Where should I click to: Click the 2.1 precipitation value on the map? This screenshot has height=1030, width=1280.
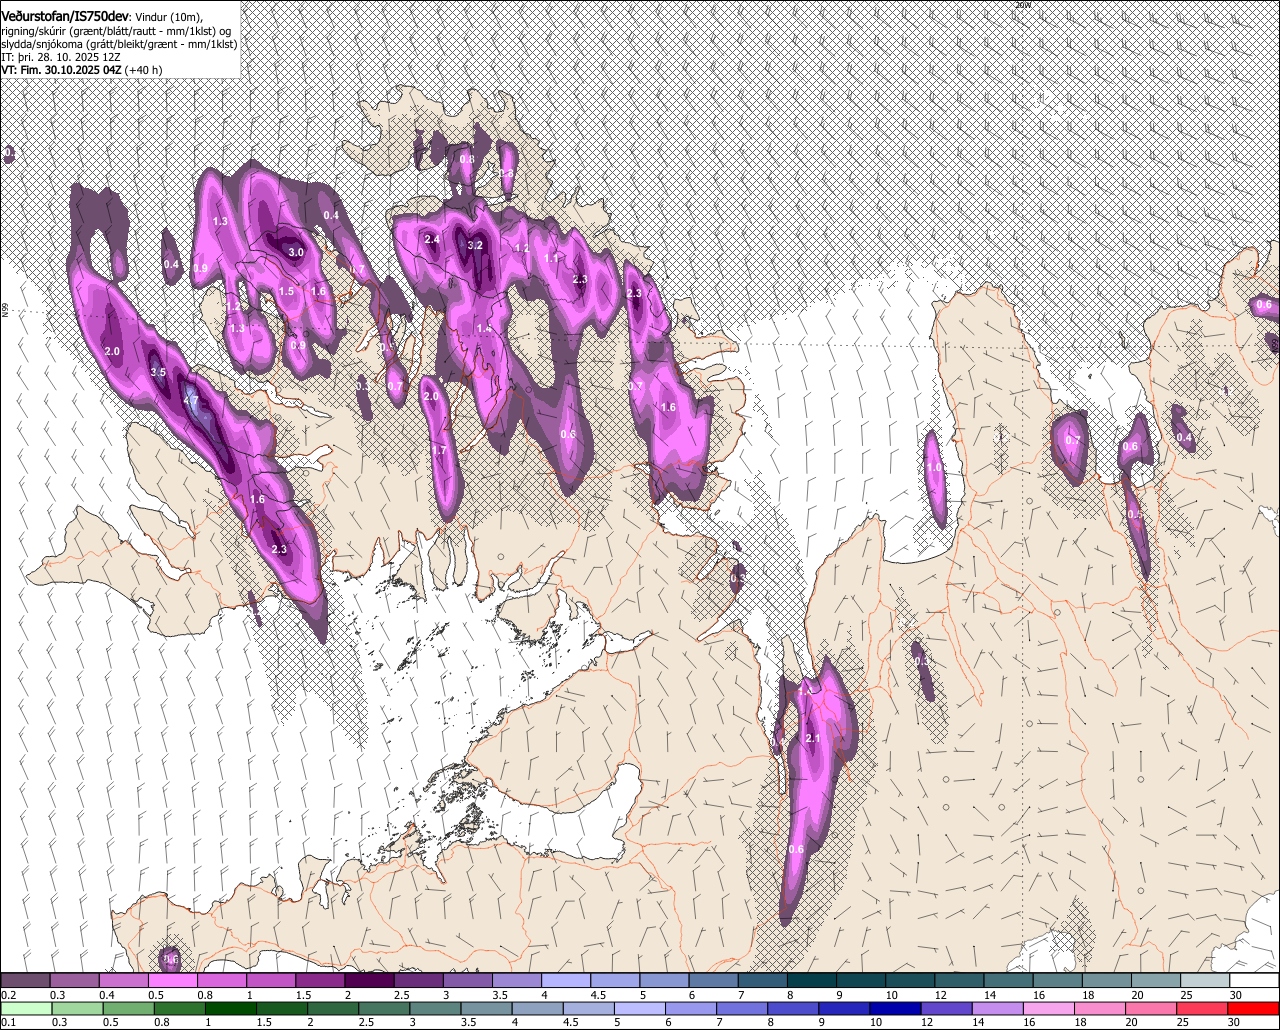click(x=813, y=739)
